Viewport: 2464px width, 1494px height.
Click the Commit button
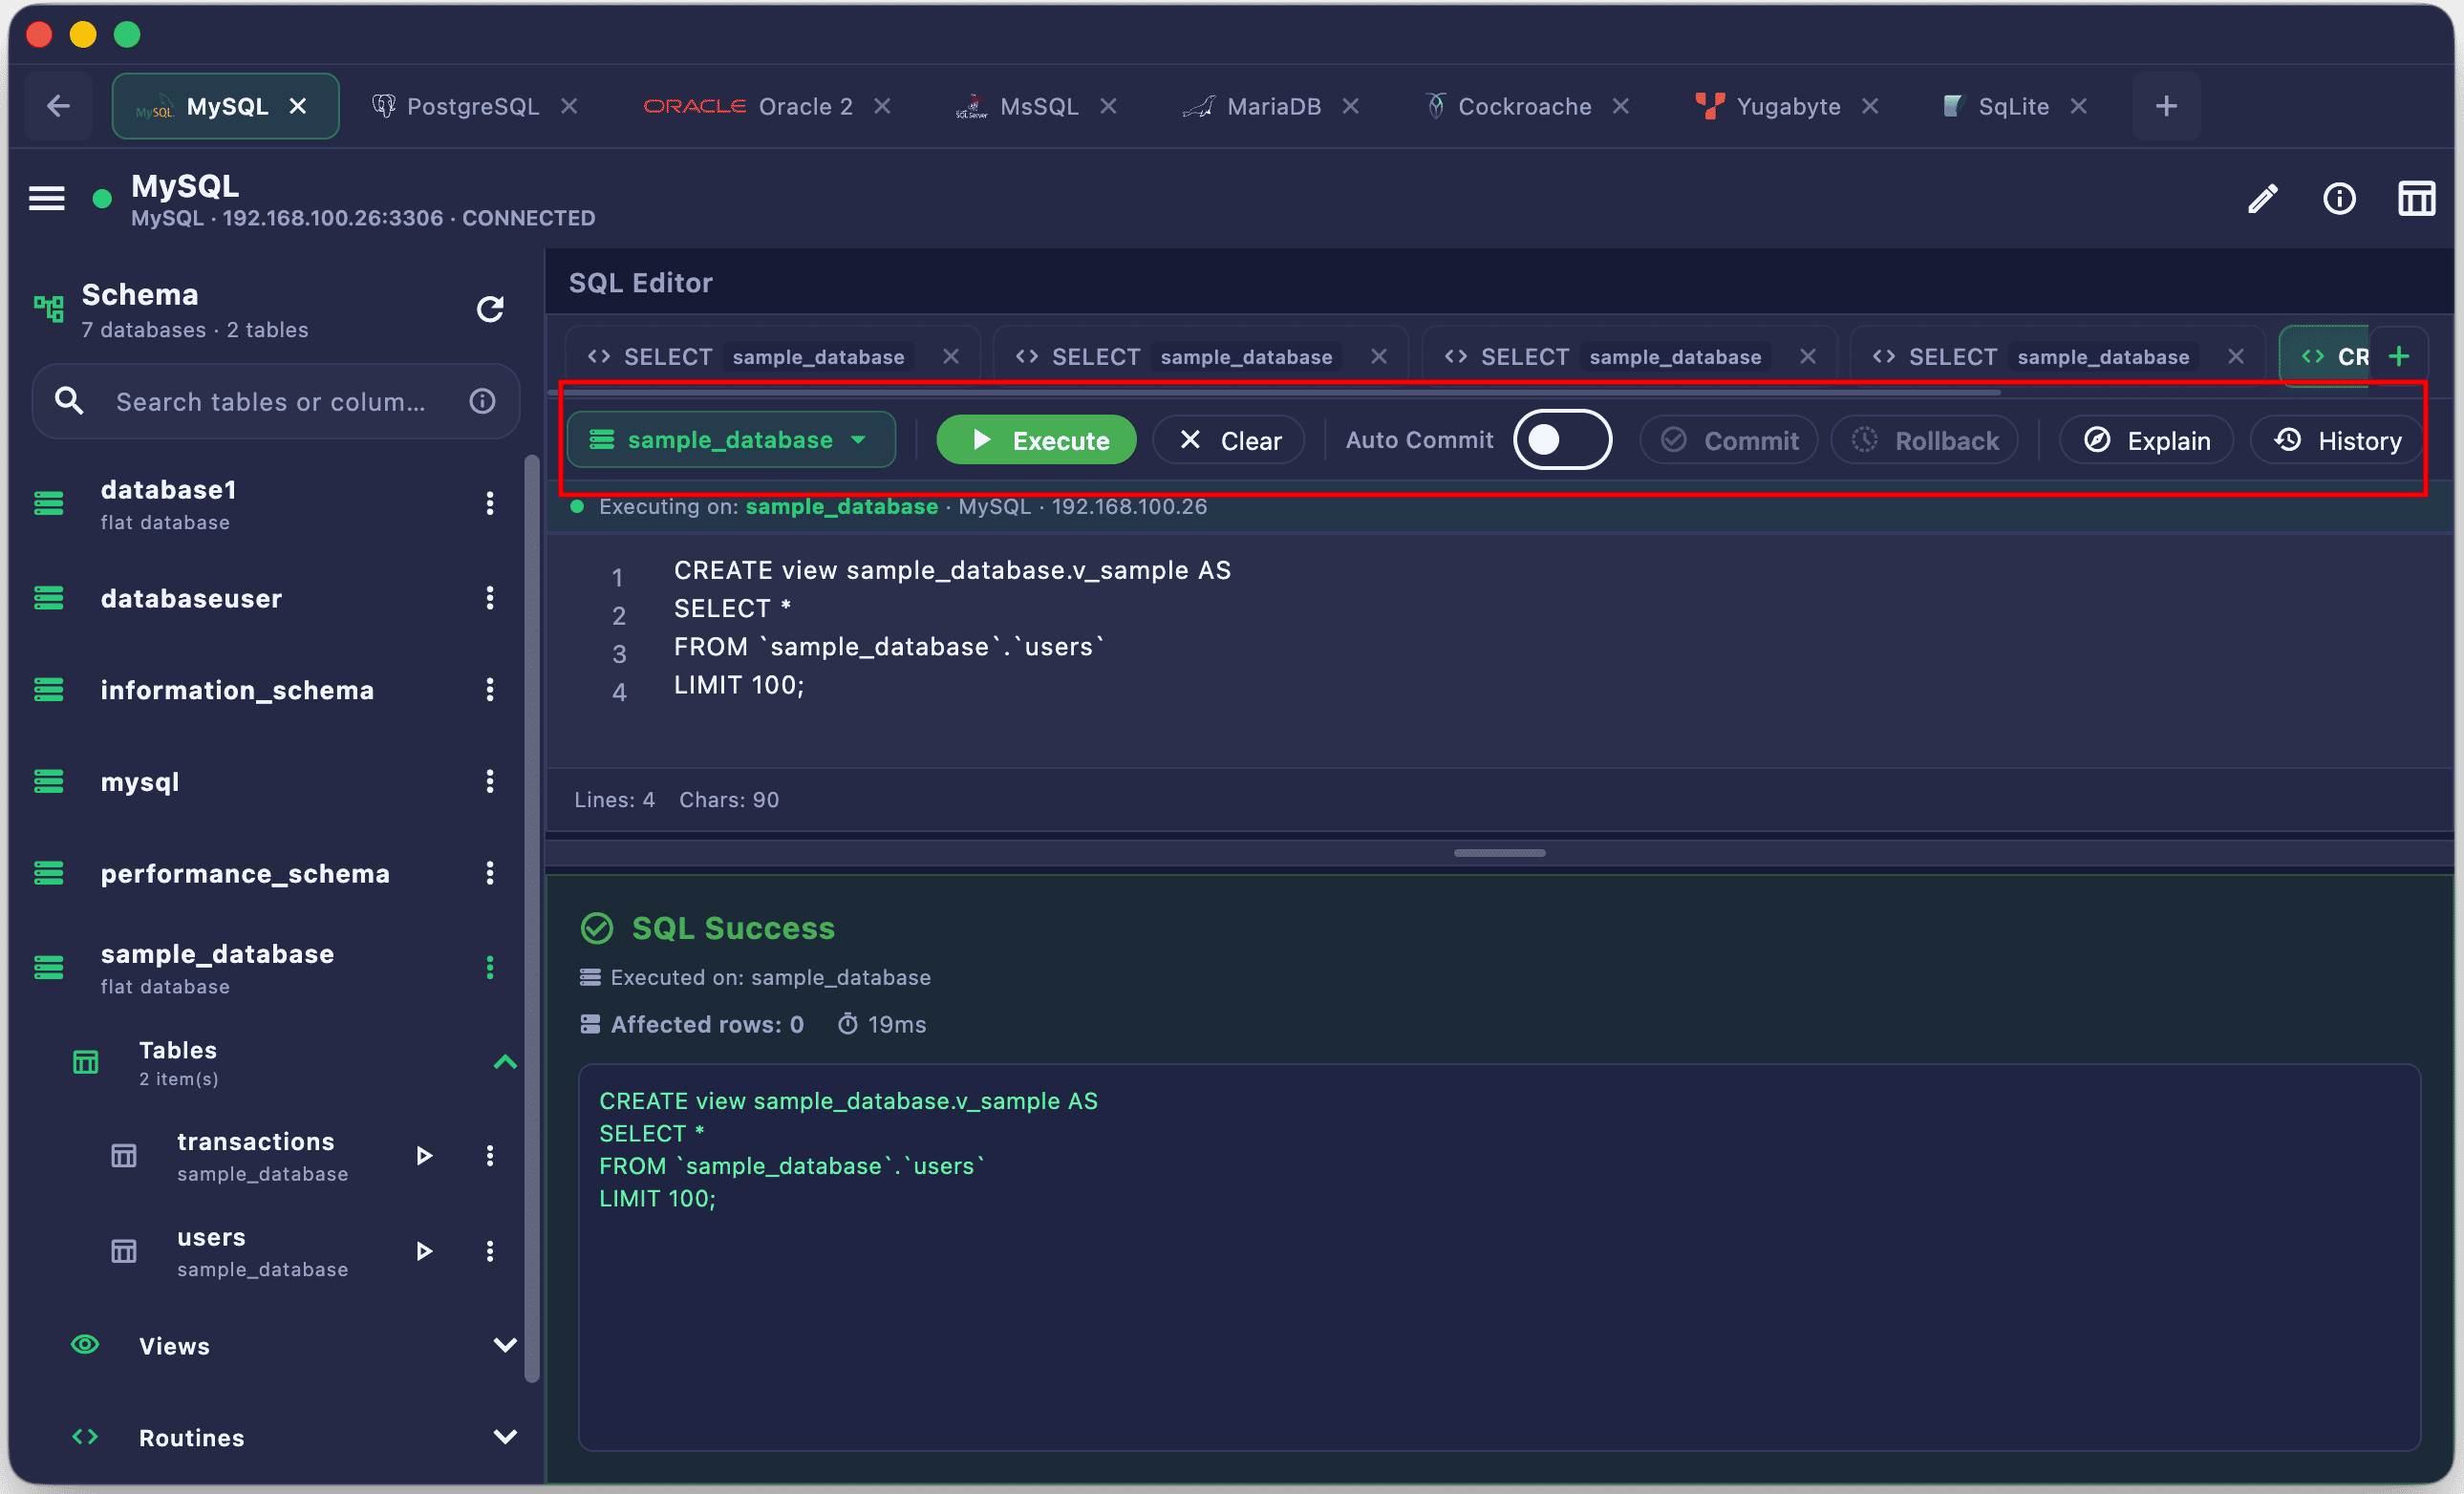1729,441
